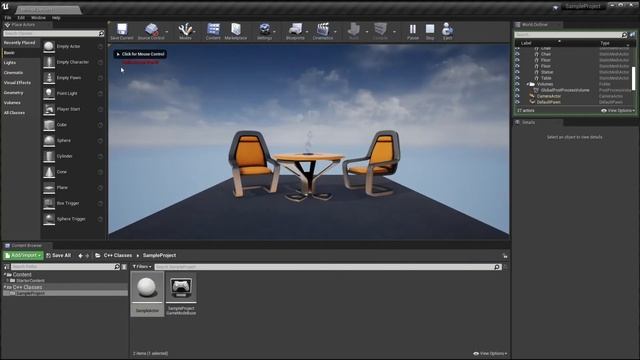Toggle visibility of CameraActor
Viewport: 640px width, 360px height.
pos(517,96)
